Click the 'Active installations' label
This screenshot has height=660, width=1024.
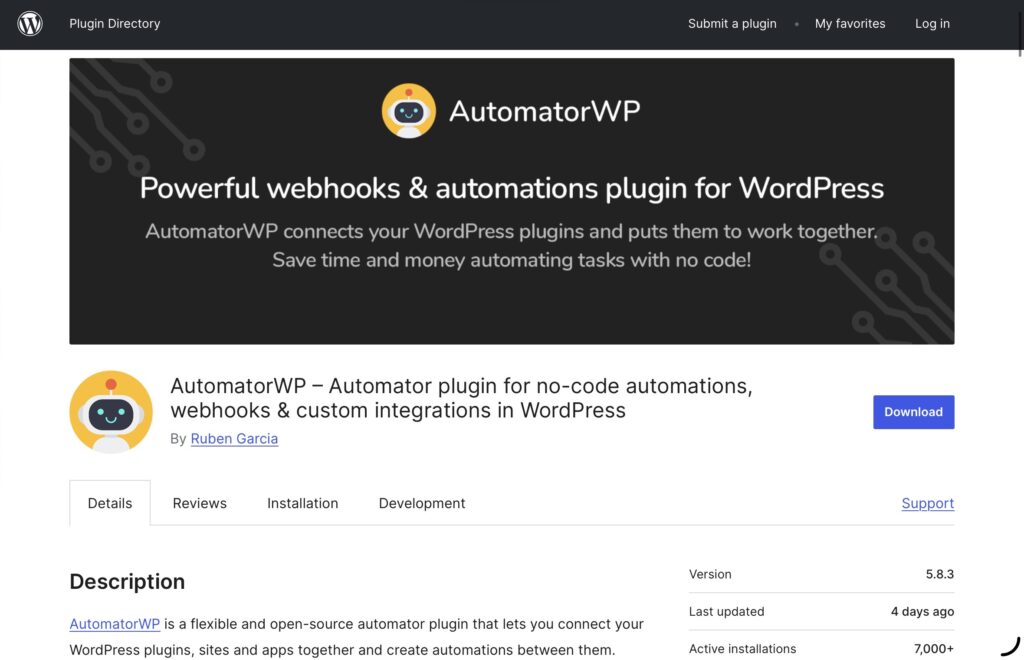coord(743,649)
